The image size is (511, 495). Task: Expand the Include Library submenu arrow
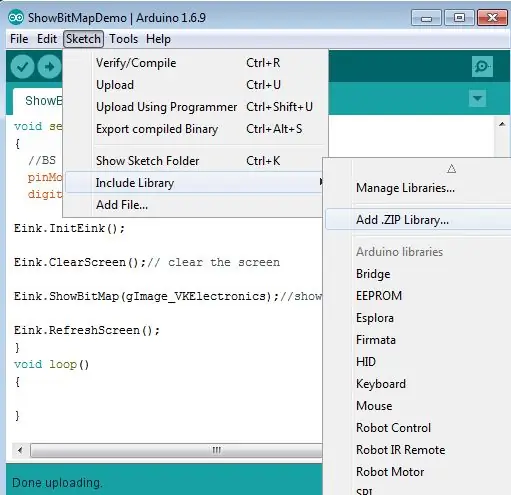click(321, 182)
